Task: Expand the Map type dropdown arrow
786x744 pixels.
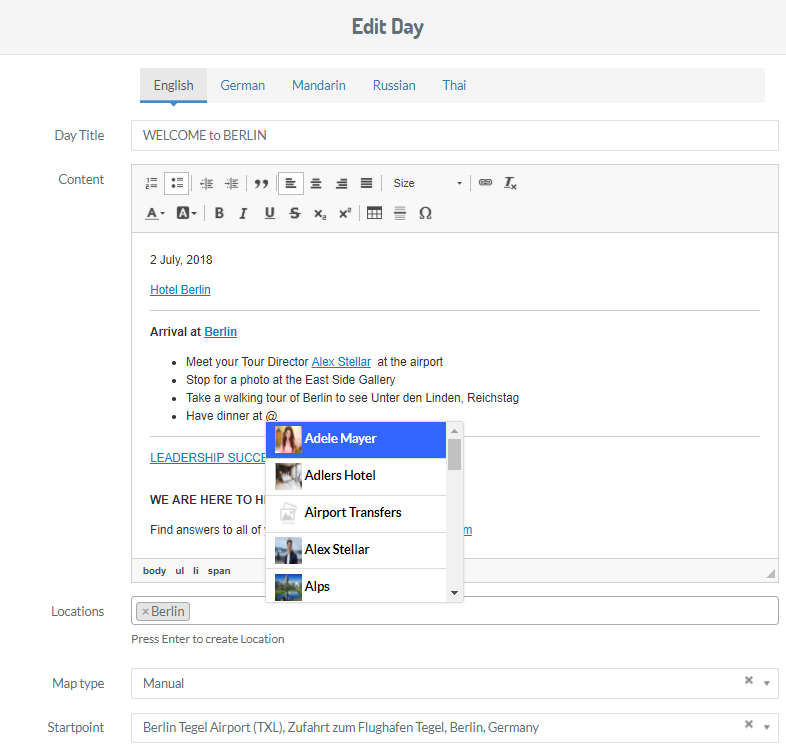Action: 766,683
